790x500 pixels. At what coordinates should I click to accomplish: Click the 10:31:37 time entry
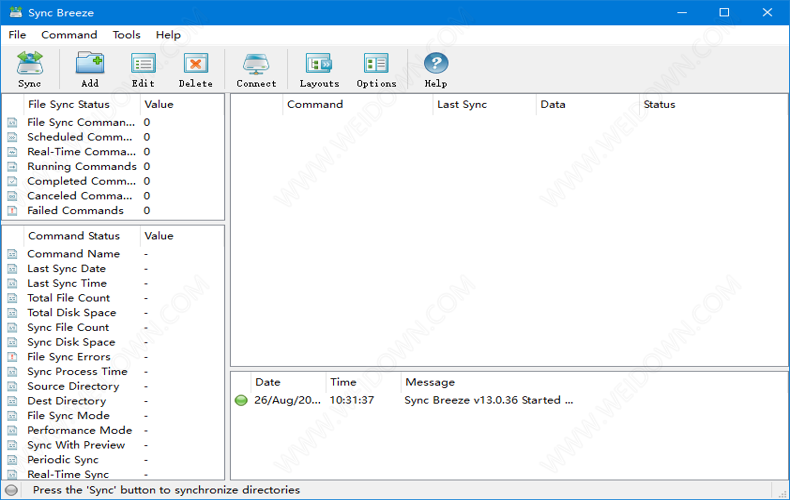[352, 400]
